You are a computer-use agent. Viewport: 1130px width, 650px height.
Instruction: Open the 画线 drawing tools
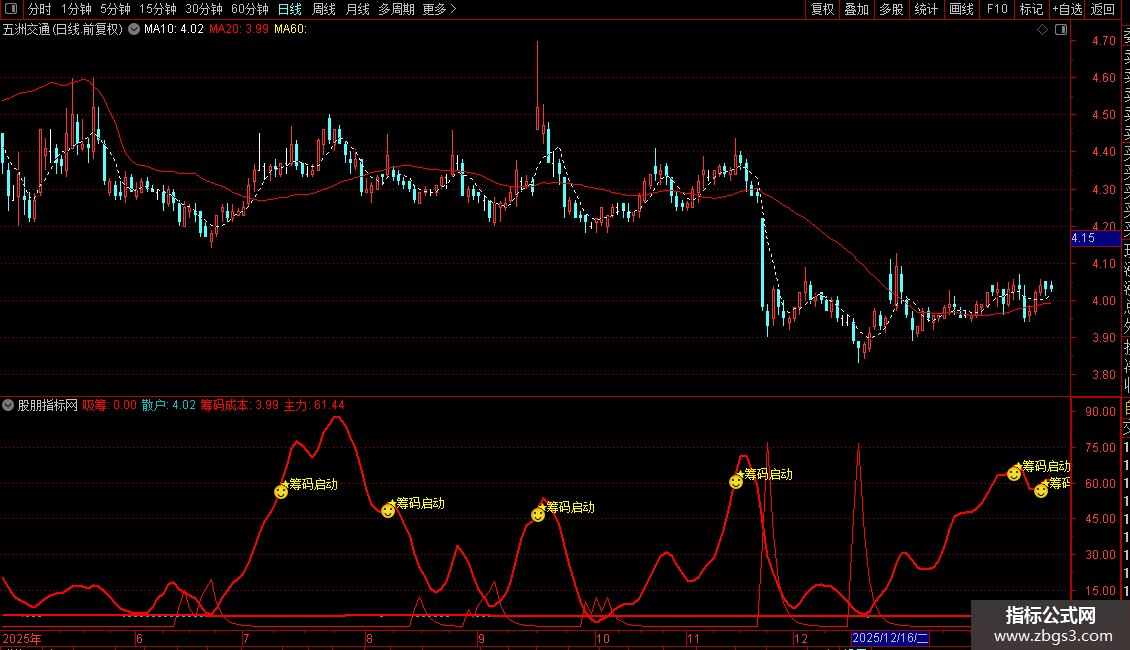click(961, 9)
